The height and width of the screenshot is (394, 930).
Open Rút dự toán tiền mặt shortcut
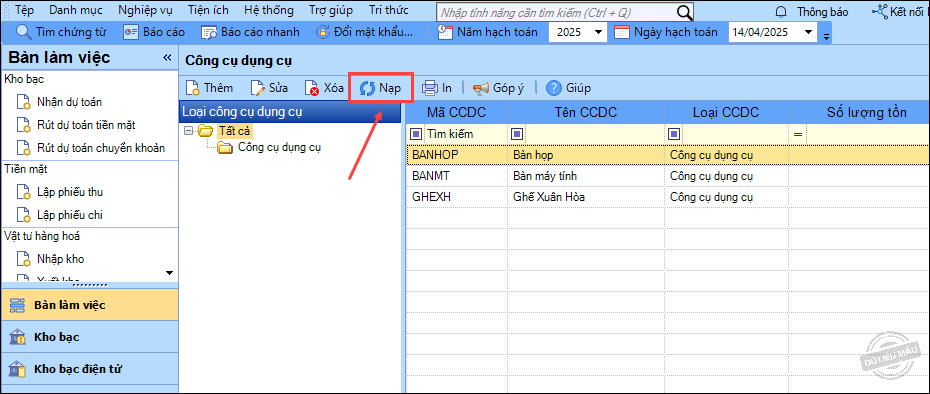(86, 125)
